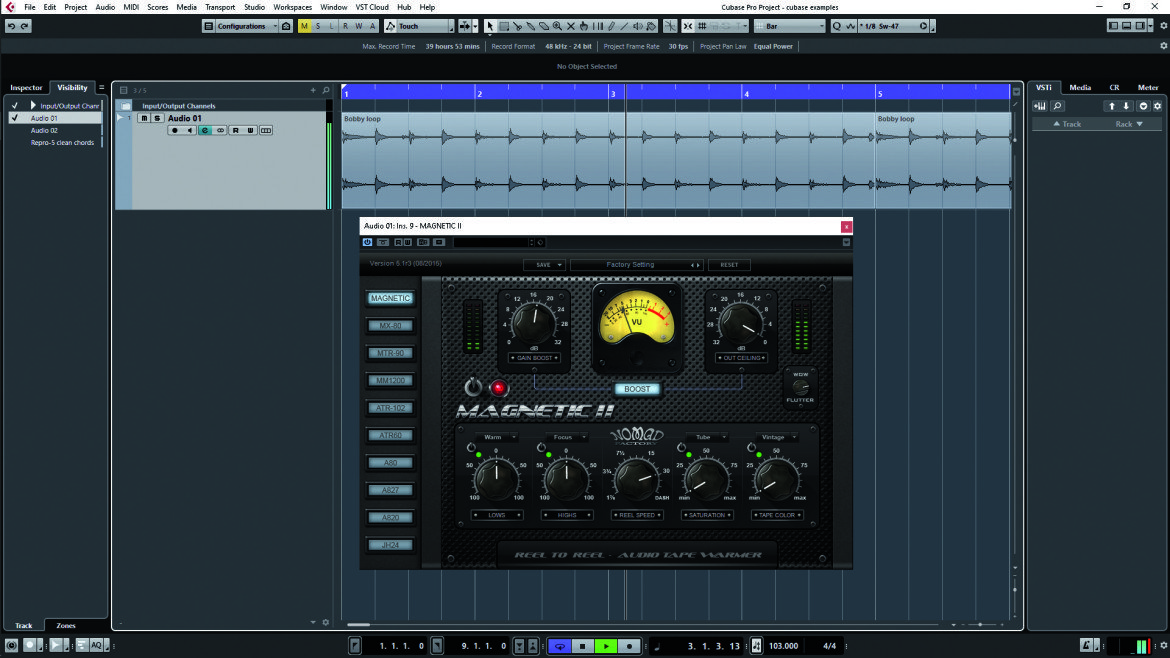This screenshot has height=658, width=1170.
Task: Open Edit Channel Settings on Audio 01
Action: click(204, 131)
